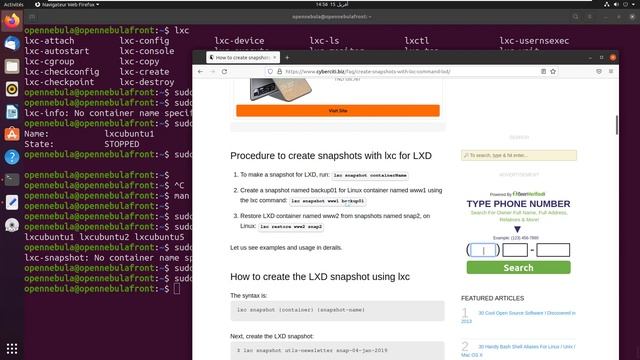Open Firefox from the Ubuntu dock
This screenshot has width=640, height=360.
(x=12, y=21)
